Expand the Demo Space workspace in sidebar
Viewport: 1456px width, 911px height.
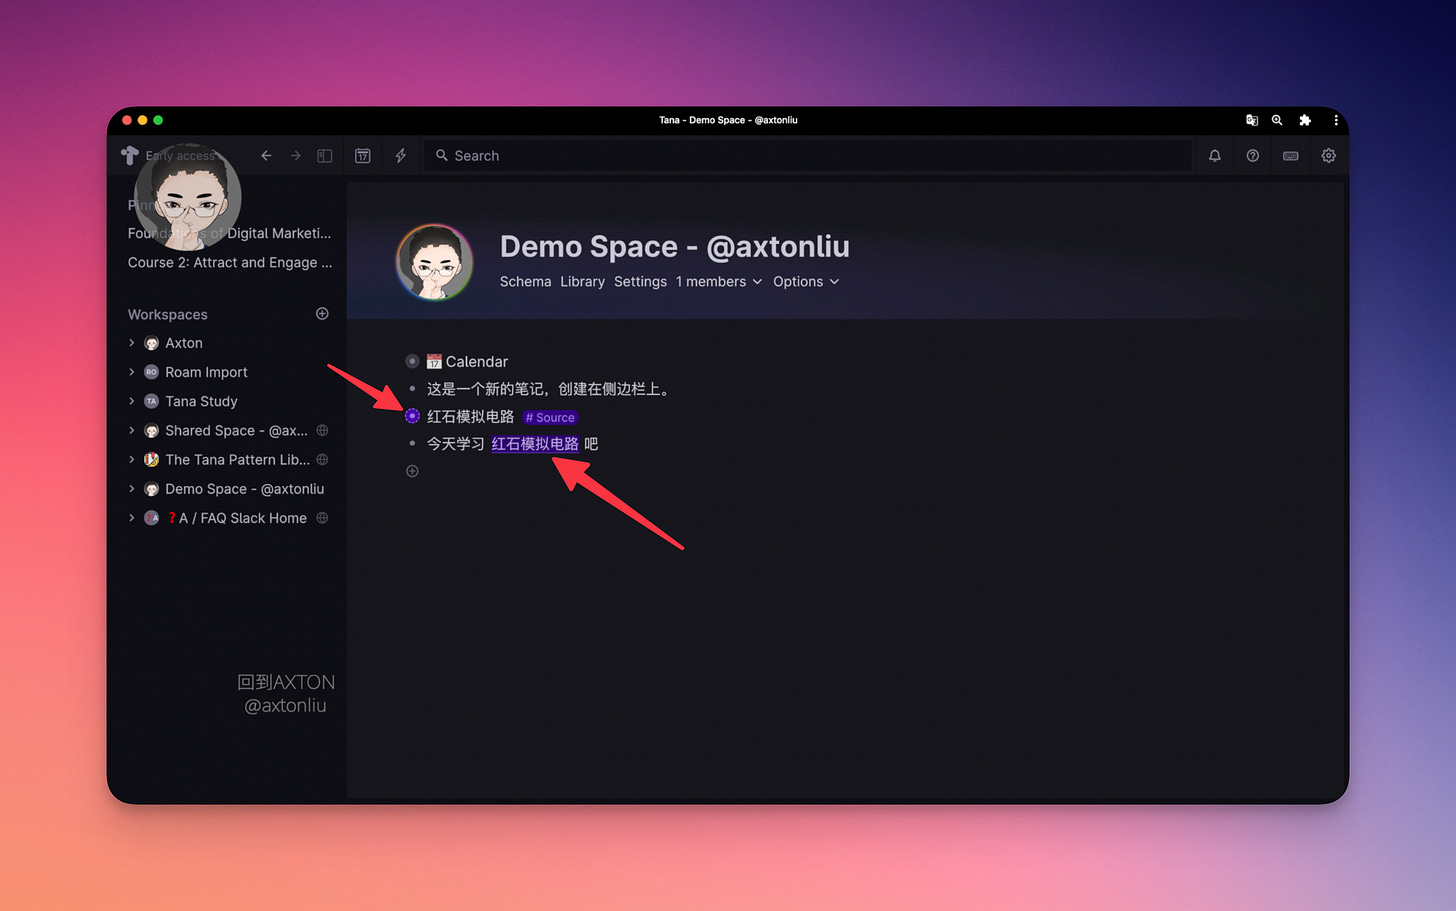tap(132, 489)
